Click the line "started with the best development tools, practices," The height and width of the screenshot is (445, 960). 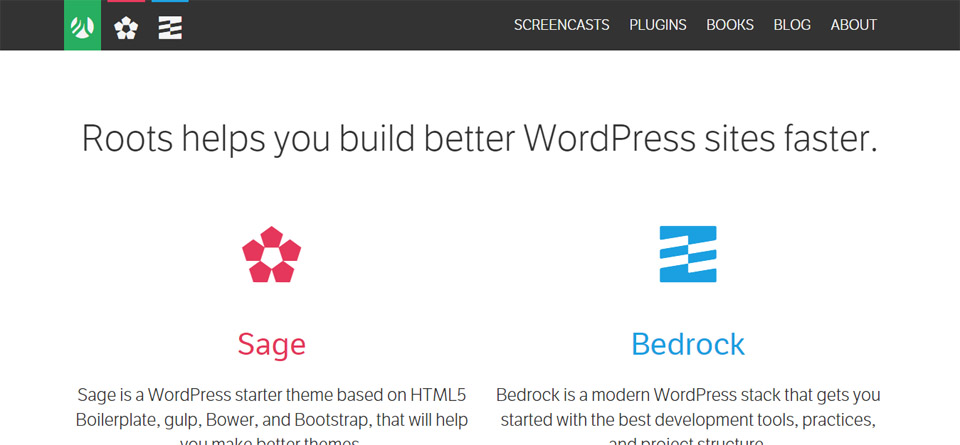[688, 420]
